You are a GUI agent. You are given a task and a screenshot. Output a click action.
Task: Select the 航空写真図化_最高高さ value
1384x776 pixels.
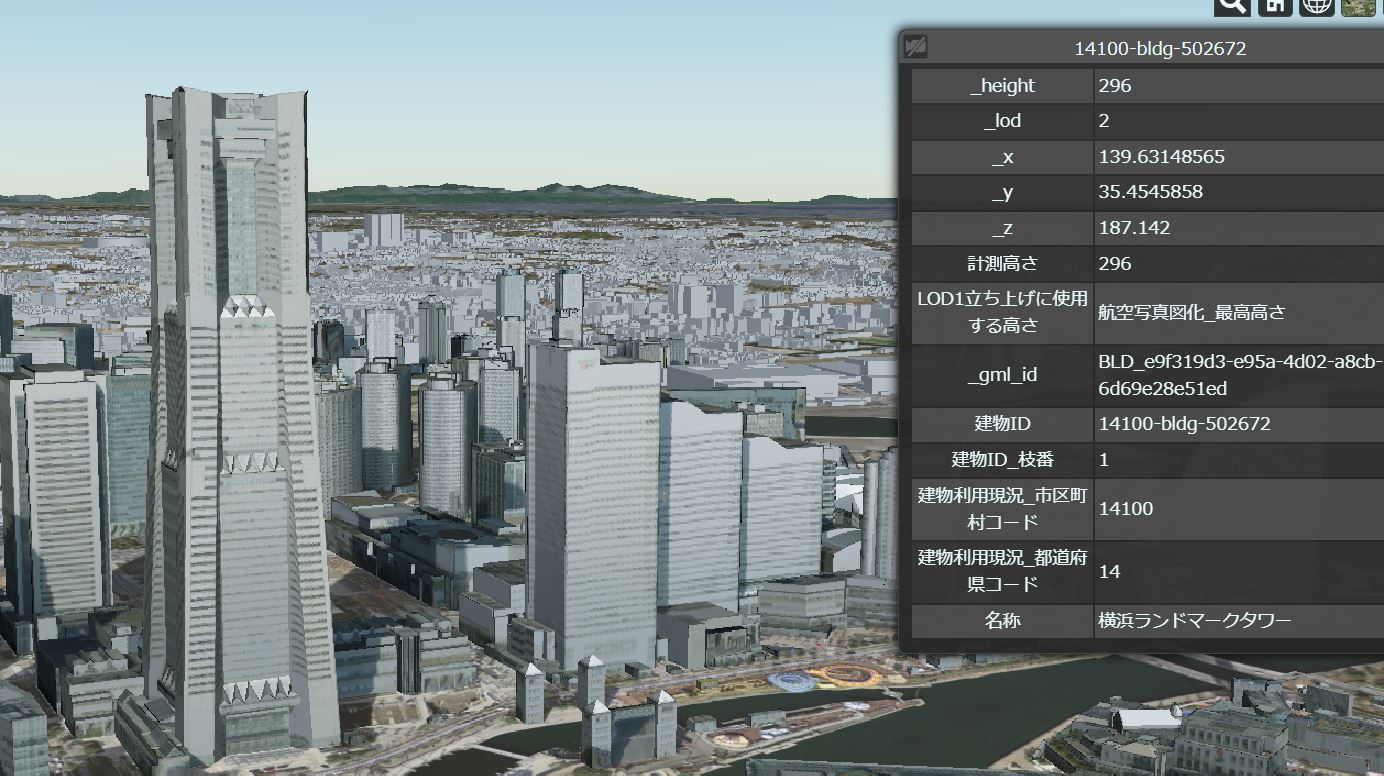pyautogui.click(x=1191, y=313)
